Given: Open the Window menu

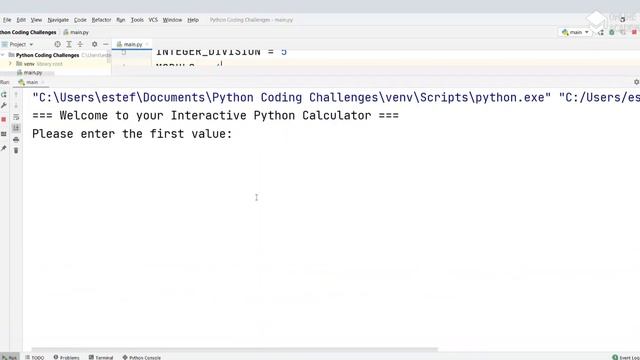Looking at the screenshot, I should (x=172, y=20).
